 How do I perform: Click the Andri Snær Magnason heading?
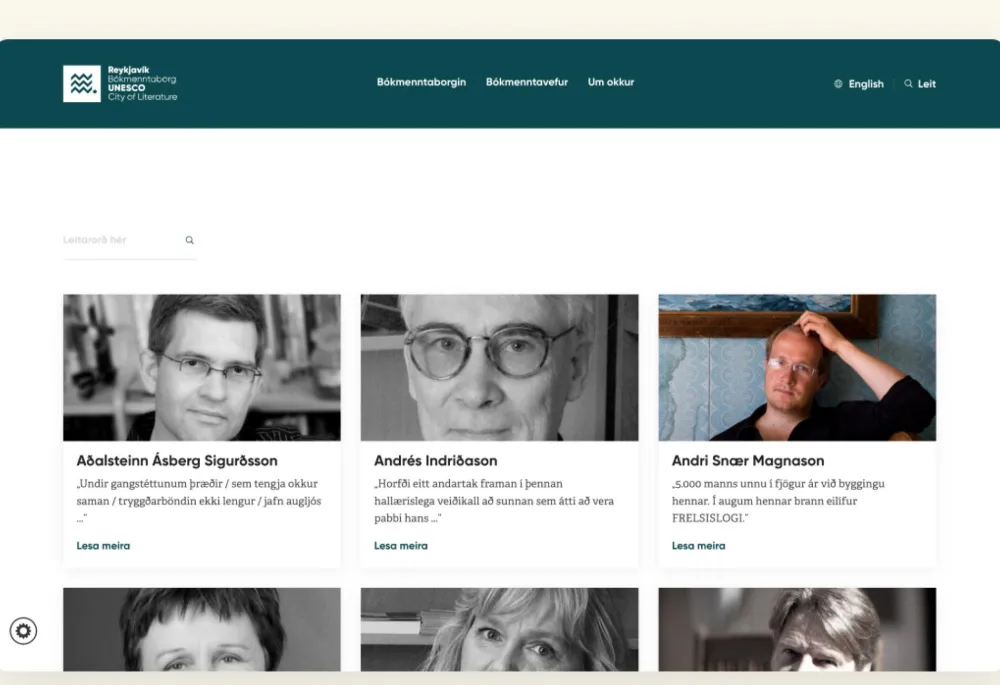748,461
